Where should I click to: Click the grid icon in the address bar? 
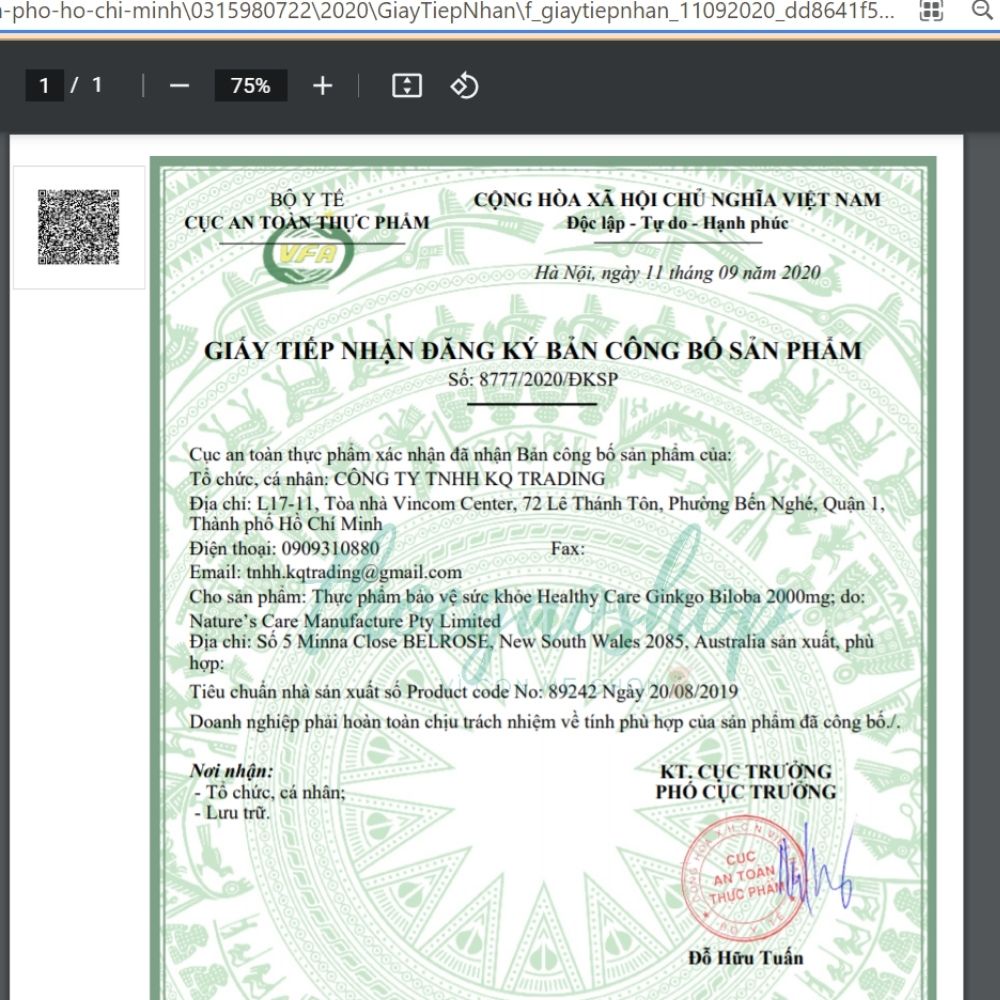[931, 10]
